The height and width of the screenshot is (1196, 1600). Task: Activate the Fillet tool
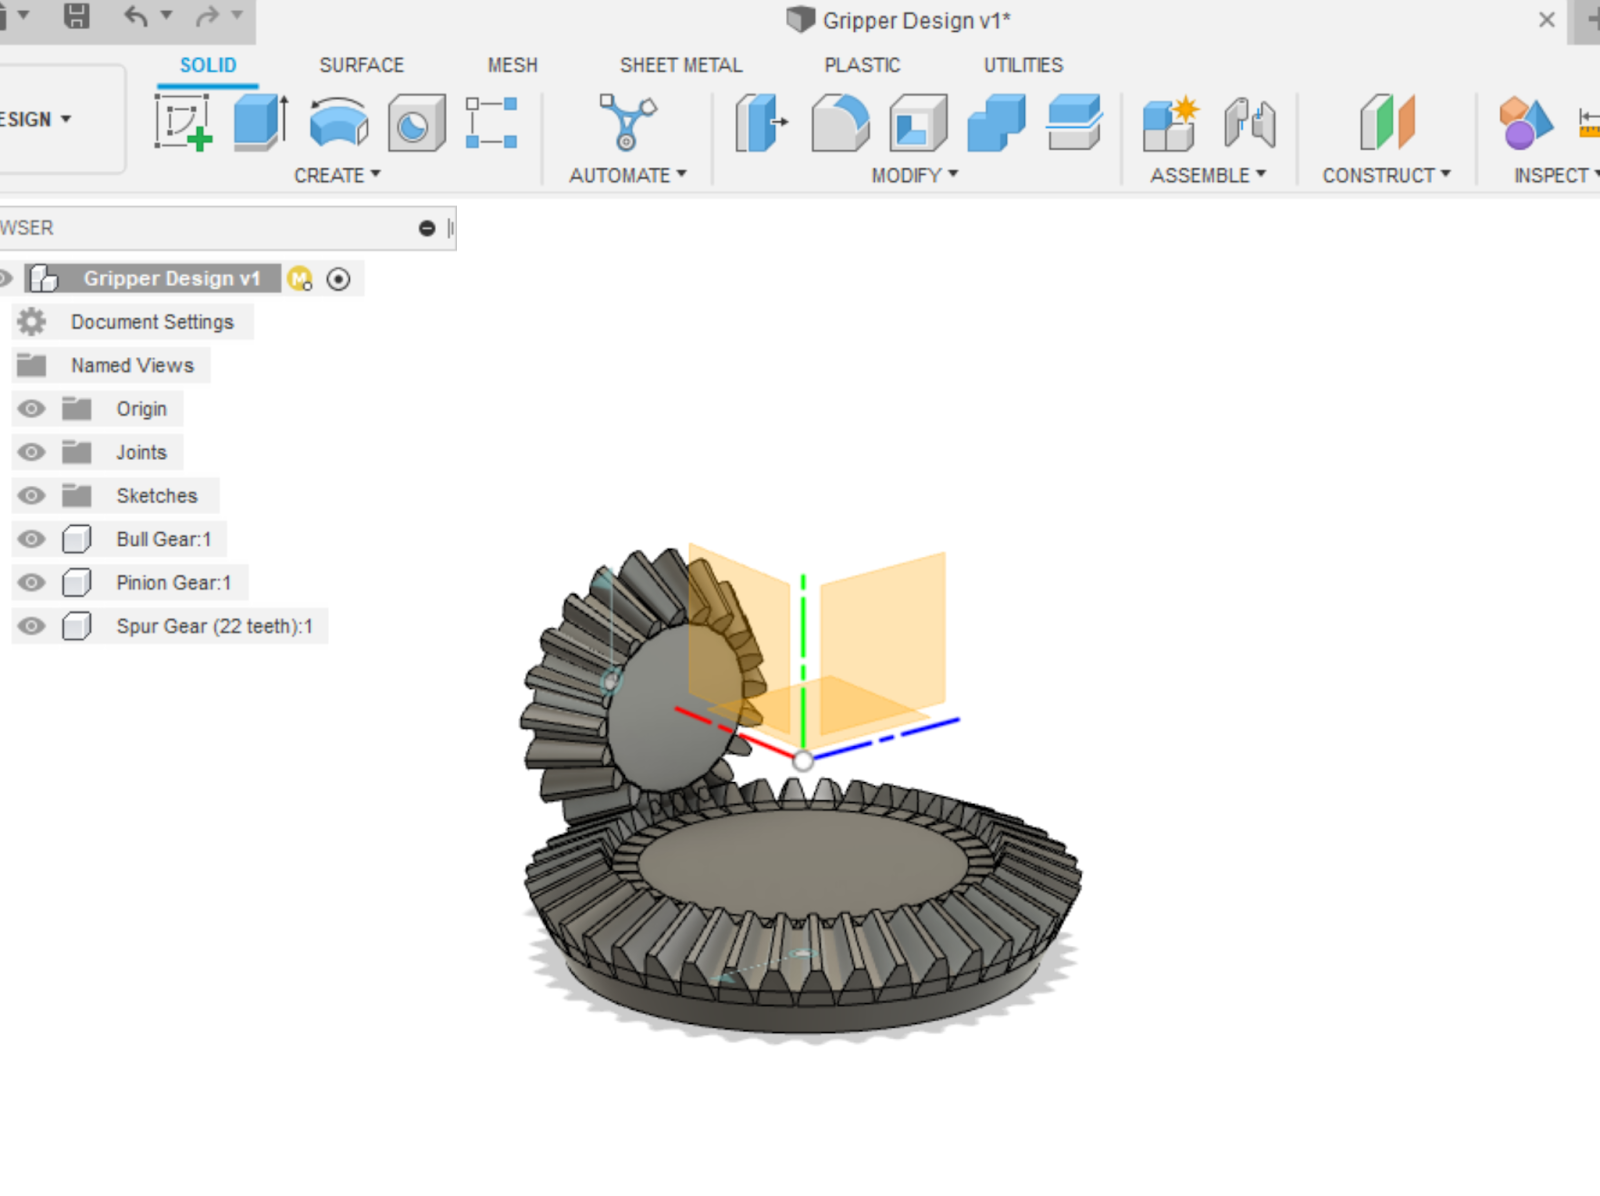840,122
